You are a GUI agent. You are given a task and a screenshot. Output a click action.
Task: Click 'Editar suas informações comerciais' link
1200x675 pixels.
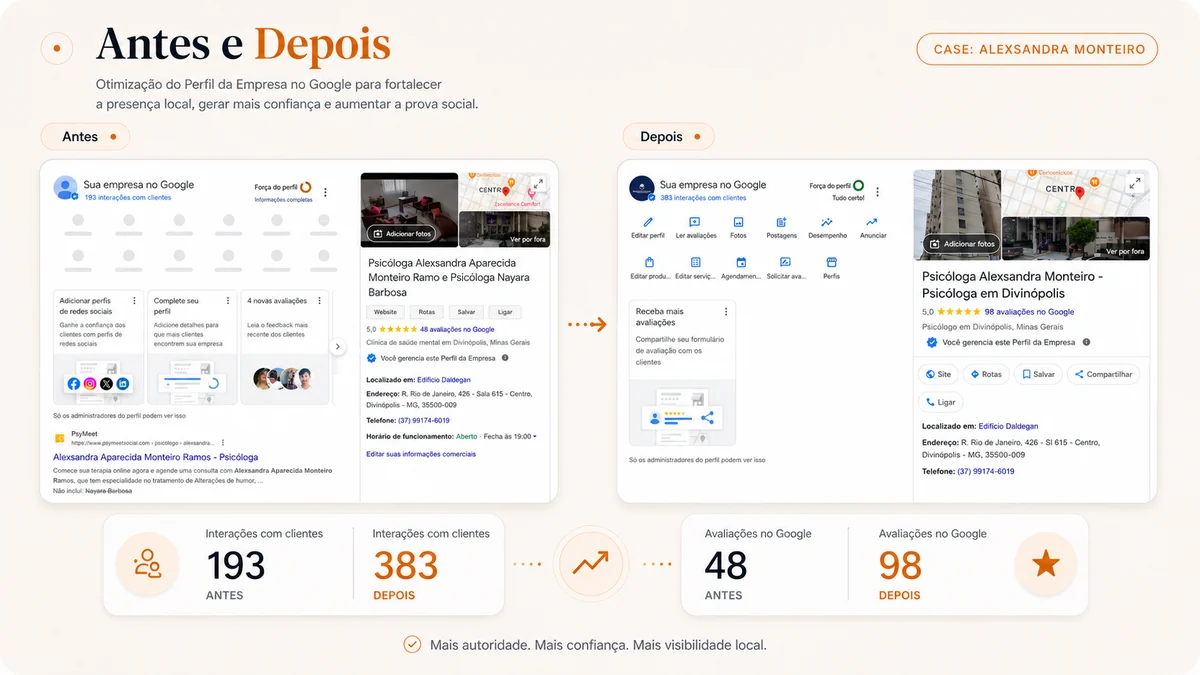(x=421, y=454)
